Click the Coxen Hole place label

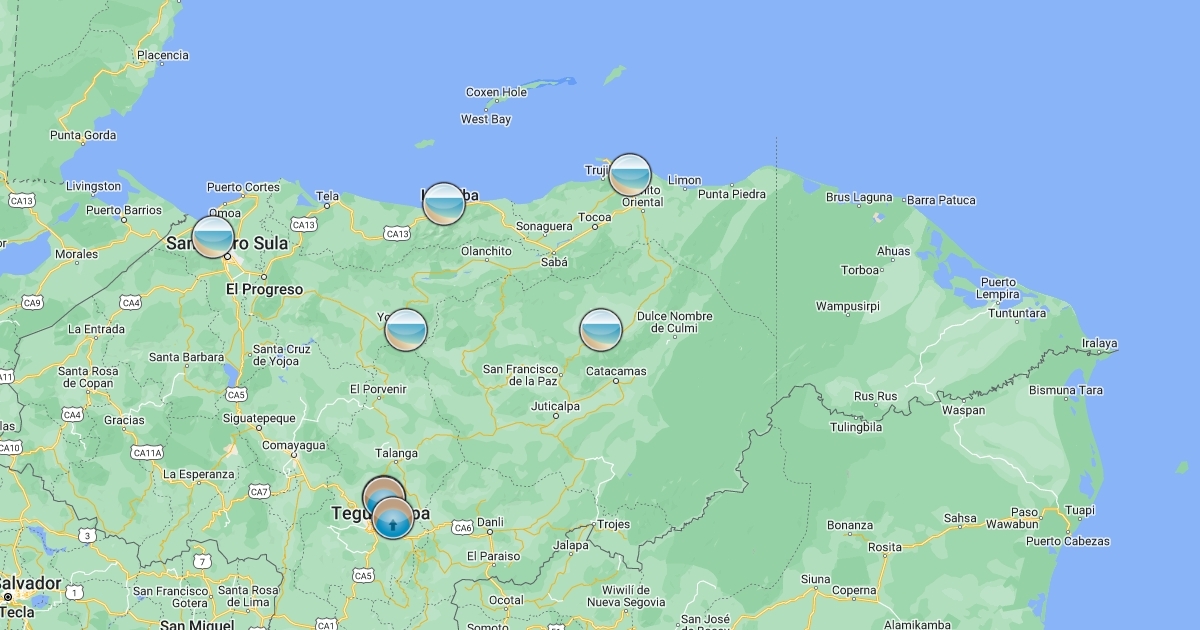coord(496,93)
